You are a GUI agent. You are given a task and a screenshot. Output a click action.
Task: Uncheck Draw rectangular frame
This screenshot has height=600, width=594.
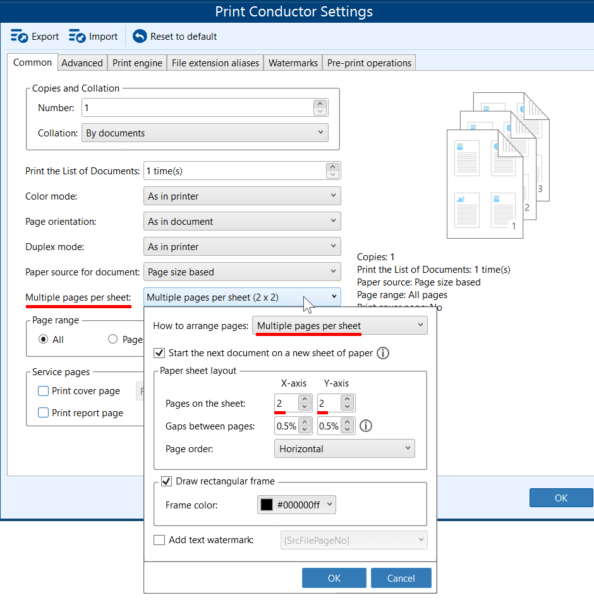(x=166, y=481)
